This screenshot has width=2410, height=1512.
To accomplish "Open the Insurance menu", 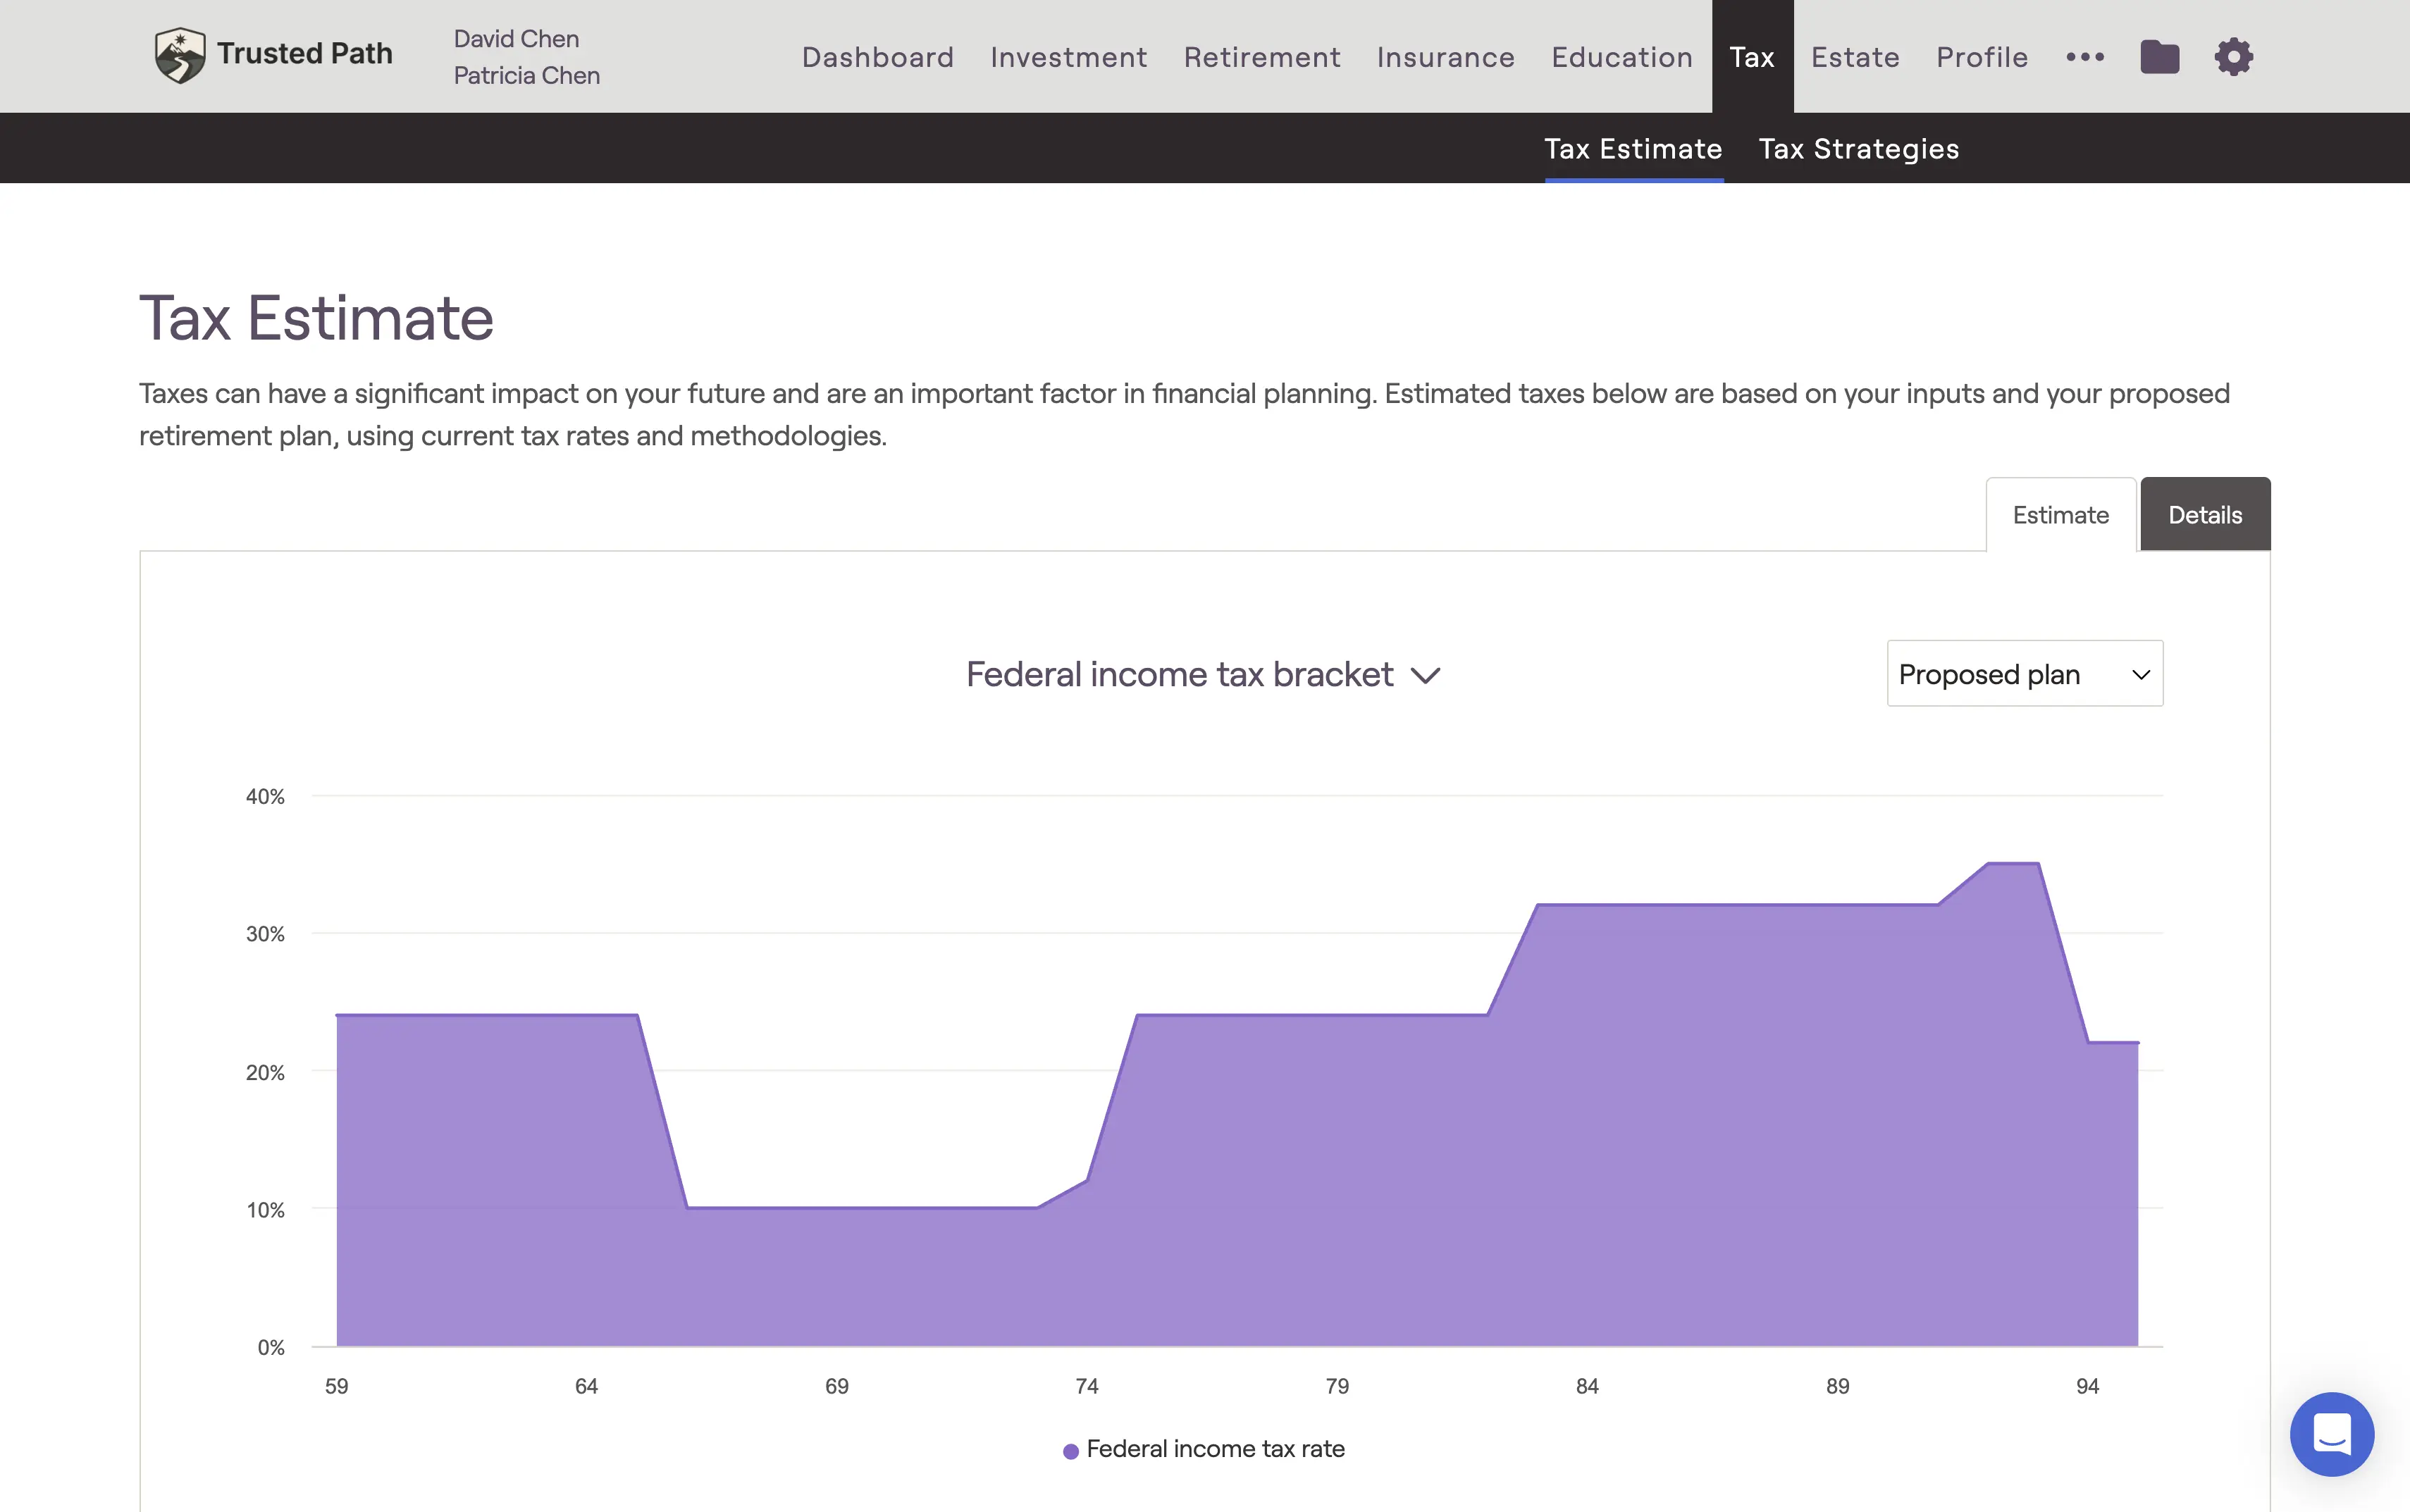I will [1445, 57].
